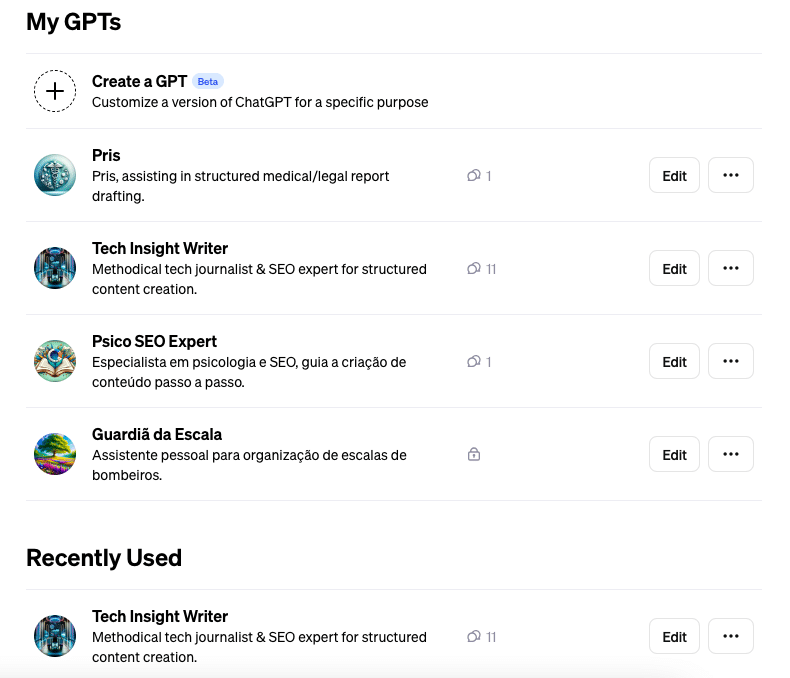
Task: Open more options for Tech Insight Writer in Recently Used
Action: point(730,636)
